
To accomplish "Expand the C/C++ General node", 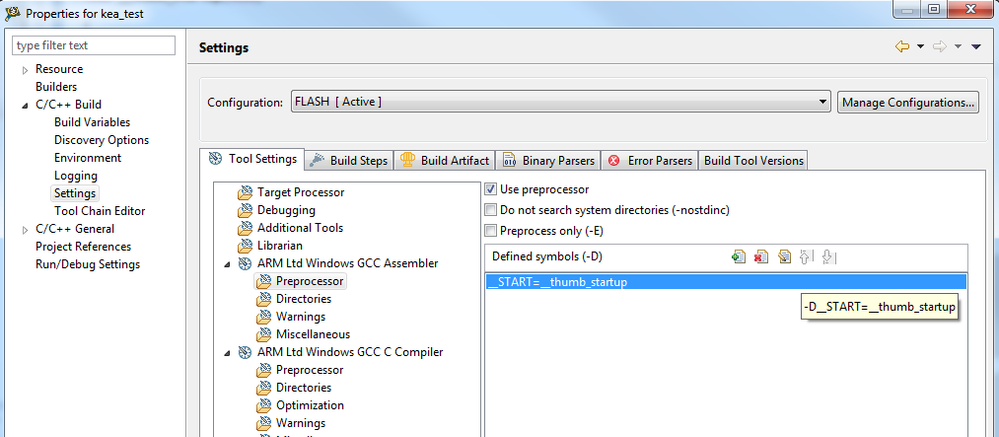I will [x=25, y=229].
